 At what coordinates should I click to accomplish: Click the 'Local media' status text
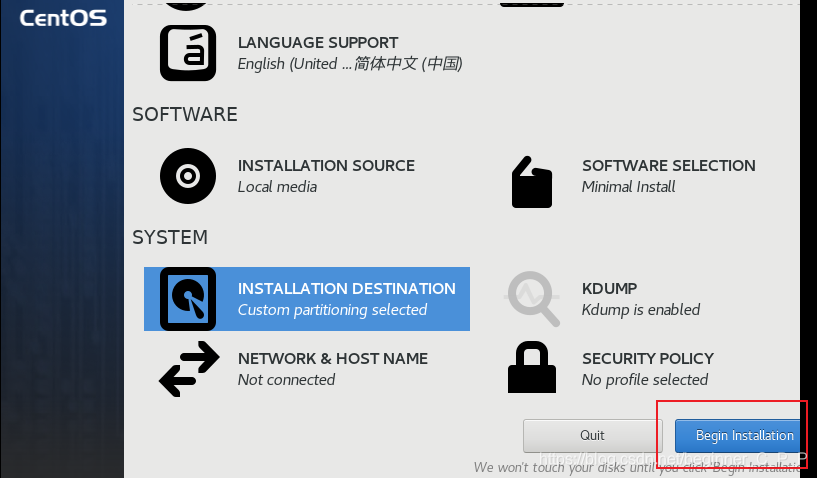coord(277,187)
